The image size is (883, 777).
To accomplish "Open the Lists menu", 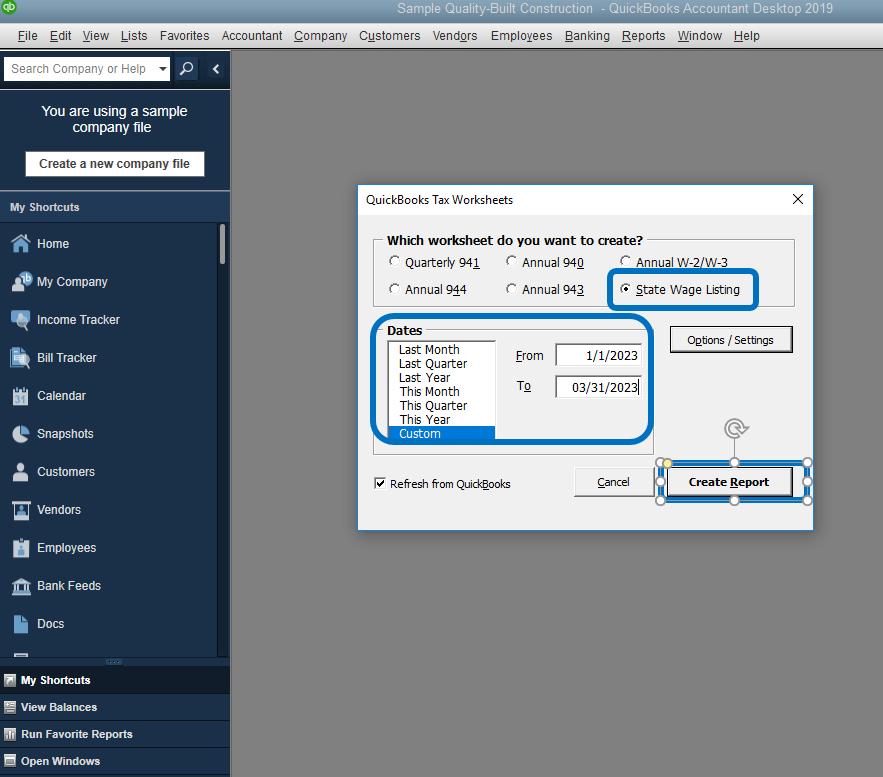I will click(134, 36).
